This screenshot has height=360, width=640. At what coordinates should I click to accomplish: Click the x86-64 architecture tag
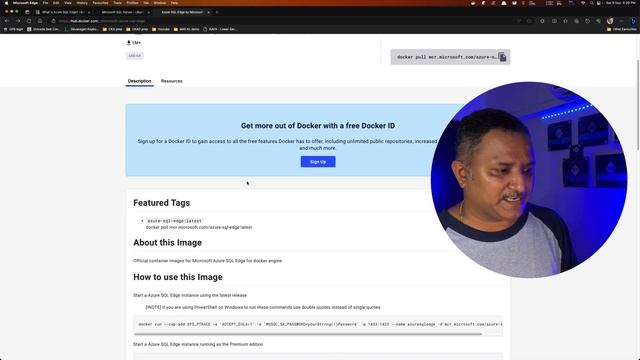point(135,56)
